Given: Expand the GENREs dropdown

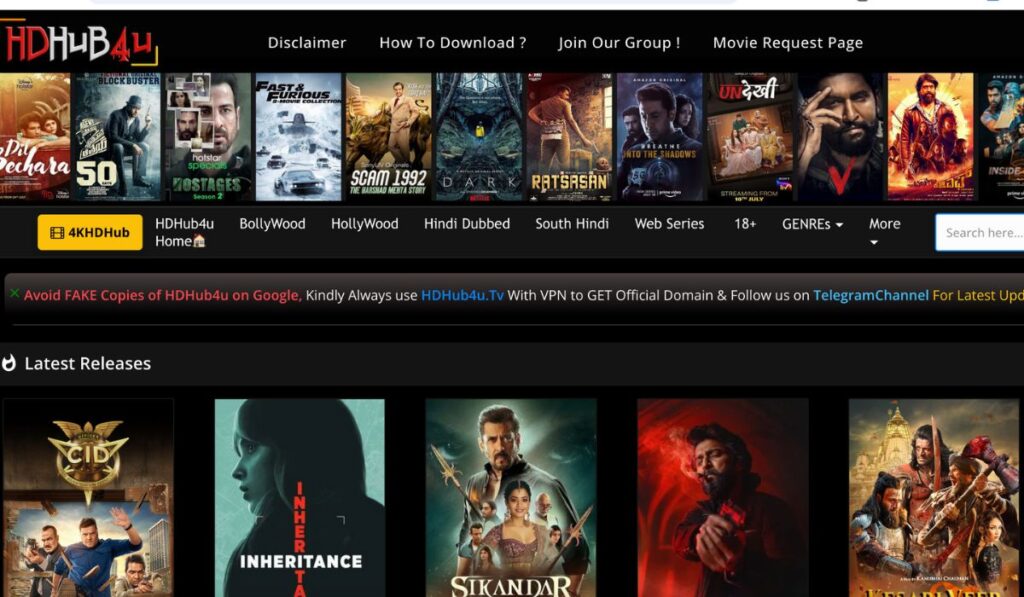Looking at the screenshot, I should point(812,224).
